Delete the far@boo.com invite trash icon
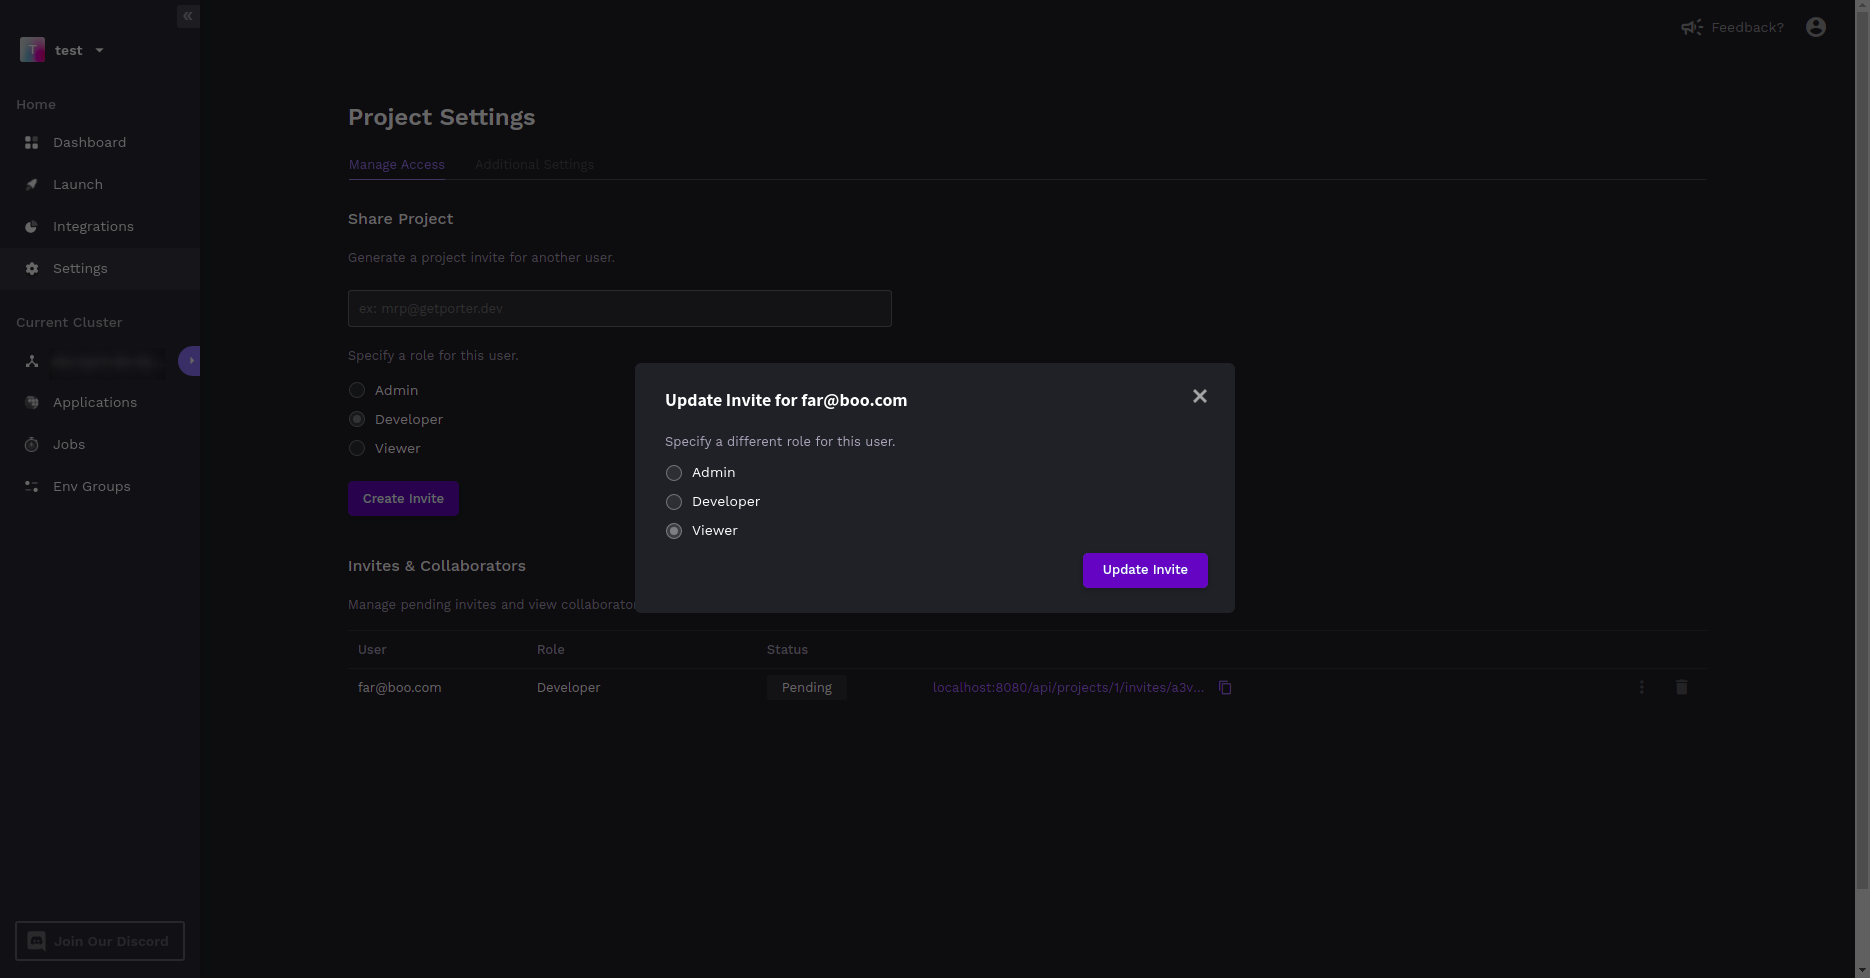The height and width of the screenshot is (978, 1870). (x=1681, y=687)
